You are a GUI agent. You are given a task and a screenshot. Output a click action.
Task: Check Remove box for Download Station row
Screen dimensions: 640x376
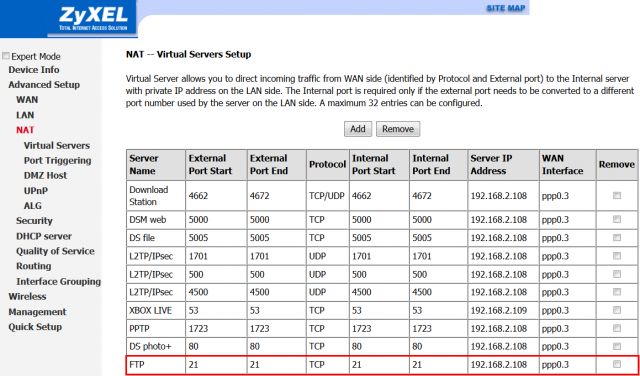[x=617, y=196]
